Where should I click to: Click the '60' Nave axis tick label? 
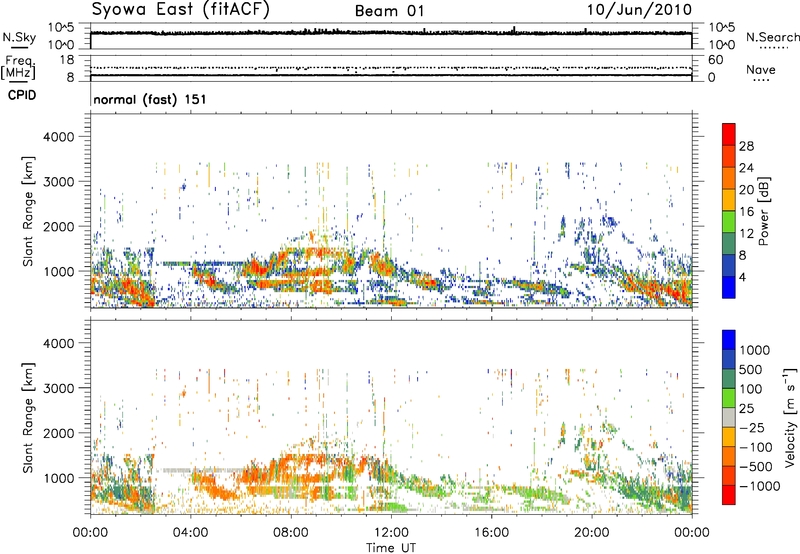(x=715, y=60)
